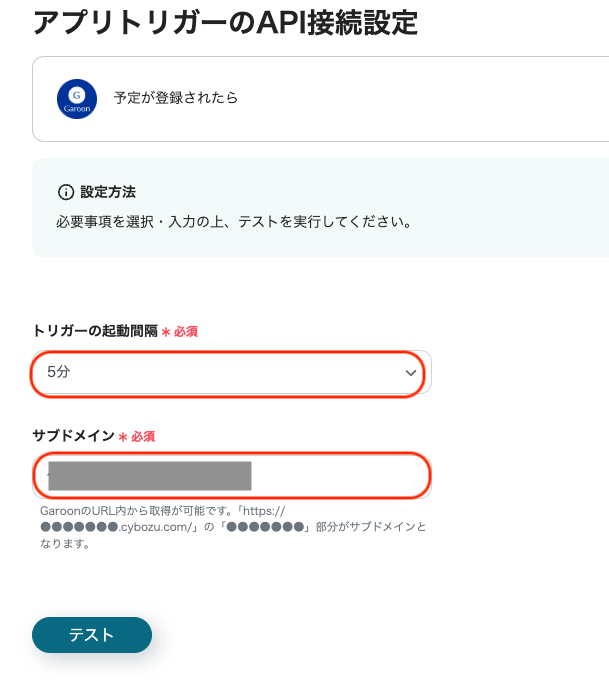Viewport: 609px width, 698px height.
Task: Click the Garoon app logo icon
Action: pos(77,98)
